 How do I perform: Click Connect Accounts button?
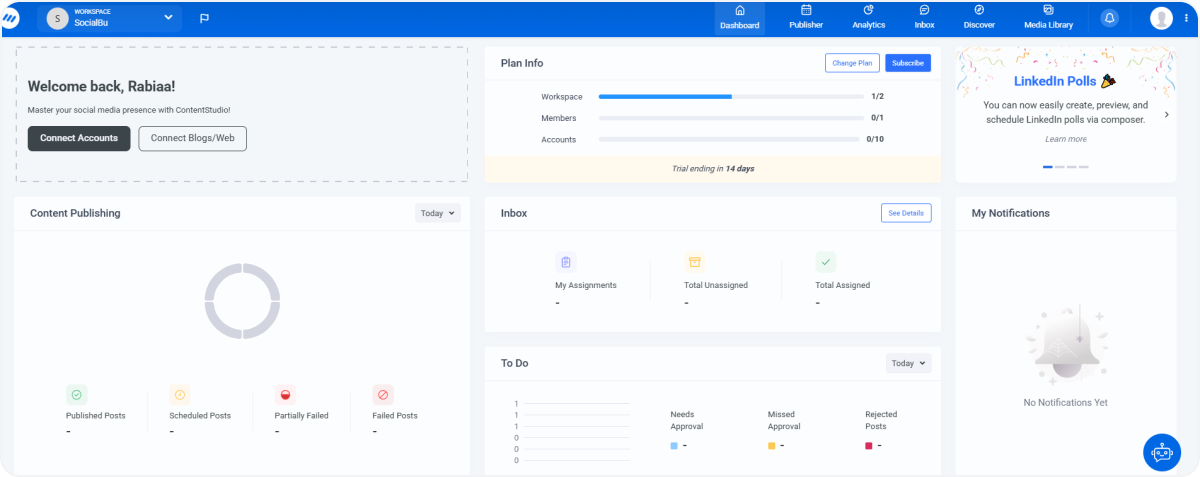[x=79, y=138]
